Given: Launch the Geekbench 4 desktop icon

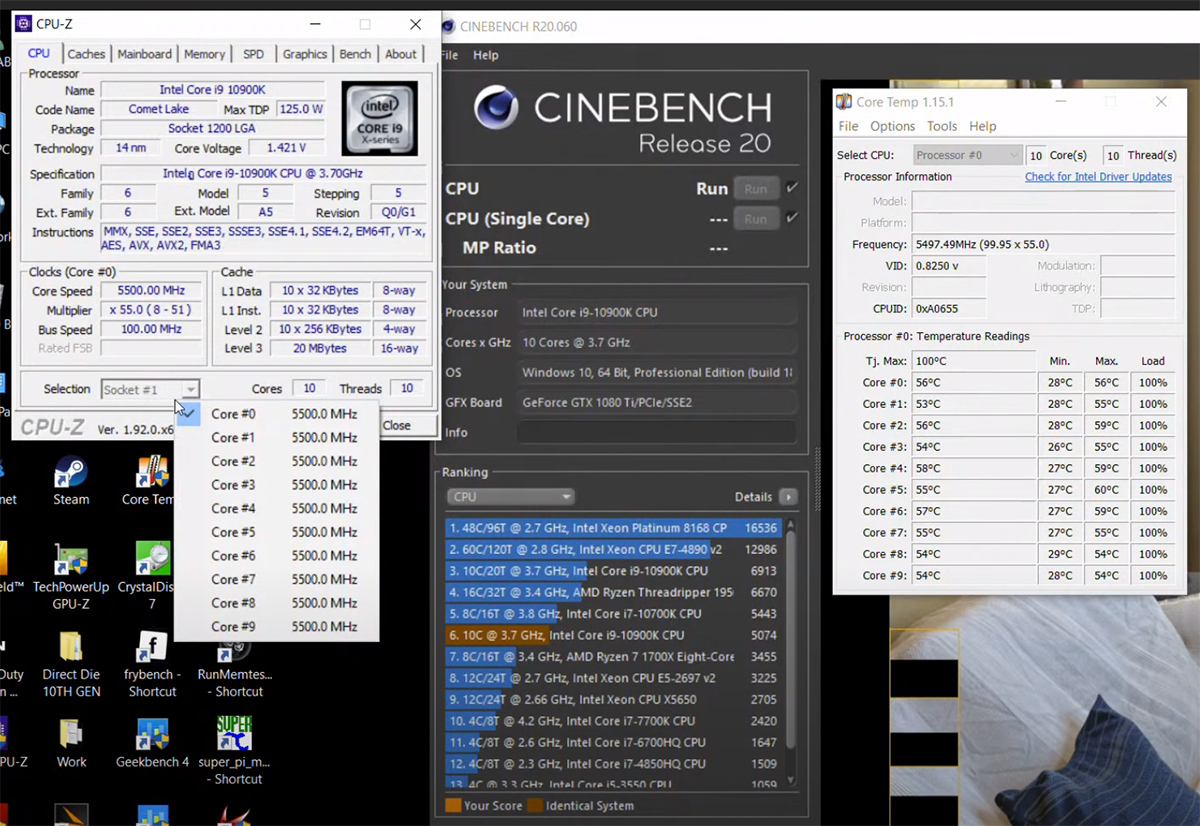Looking at the screenshot, I should pyautogui.click(x=152, y=743).
